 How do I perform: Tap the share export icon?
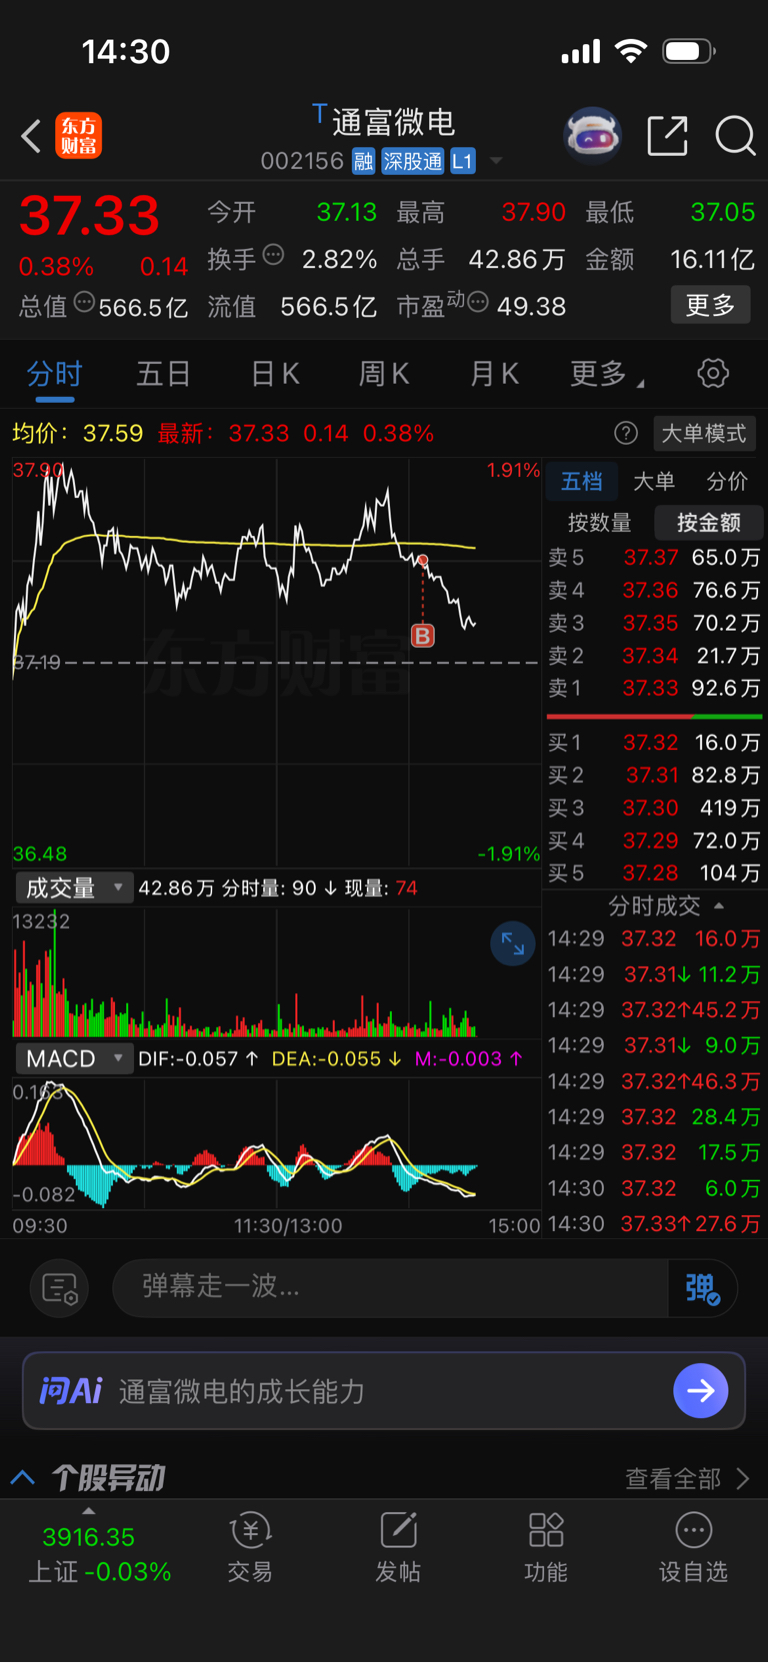click(667, 135)
